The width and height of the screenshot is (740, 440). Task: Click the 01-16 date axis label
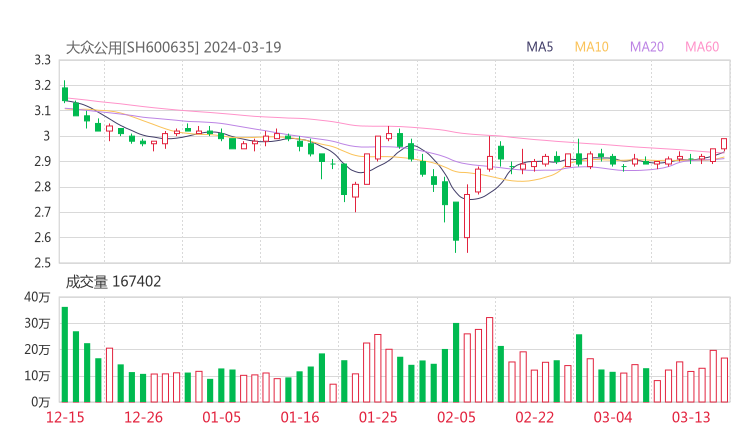300,417
